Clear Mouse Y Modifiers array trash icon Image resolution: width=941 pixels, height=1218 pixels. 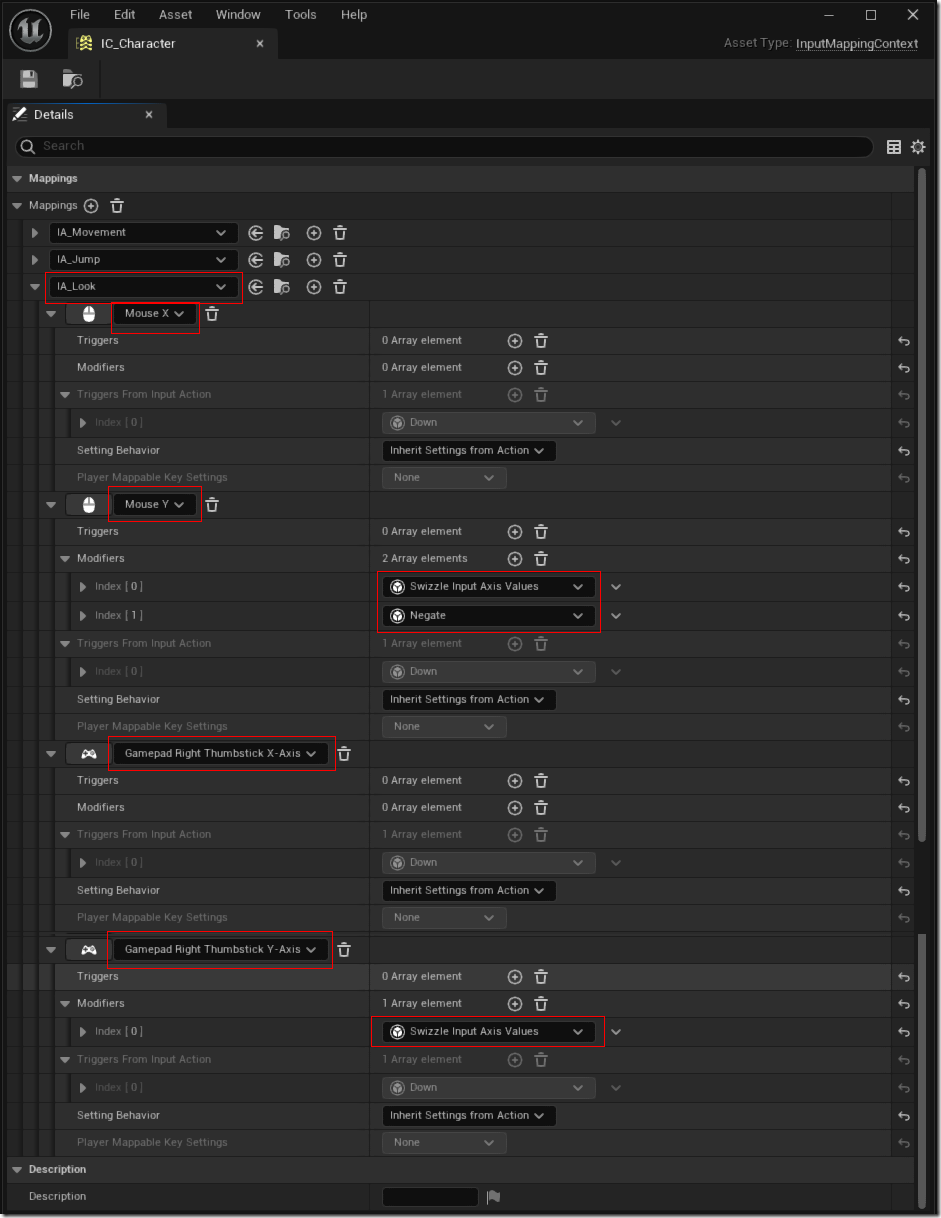pos(541,559)
